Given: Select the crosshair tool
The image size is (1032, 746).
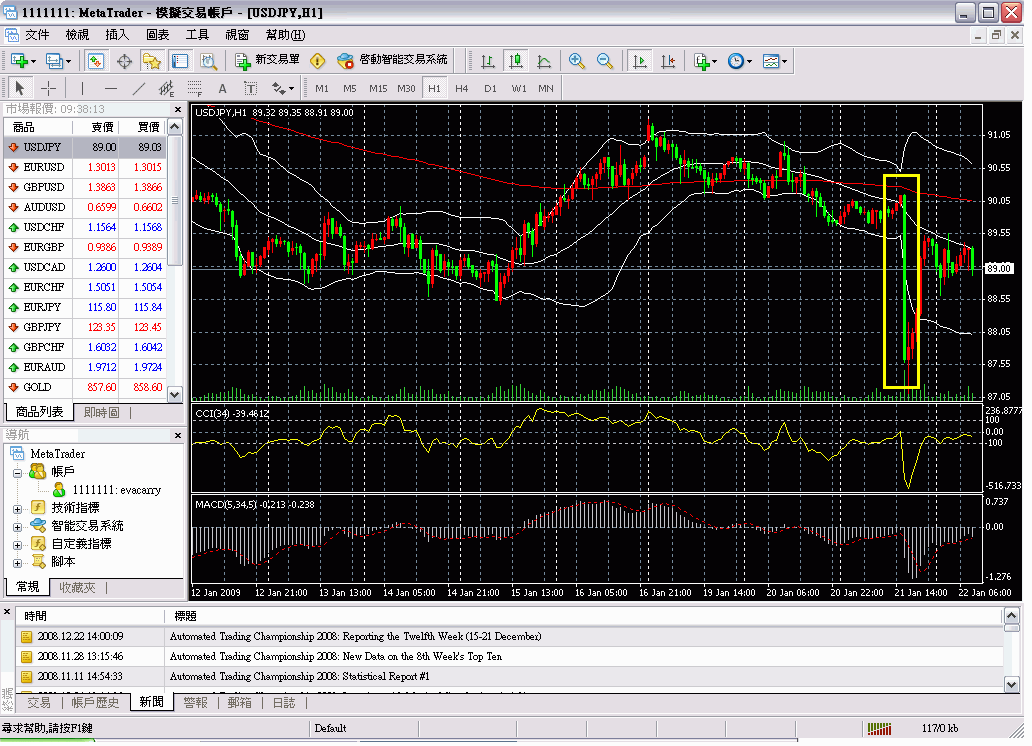Looking at the screenshot, I should 49,88.
